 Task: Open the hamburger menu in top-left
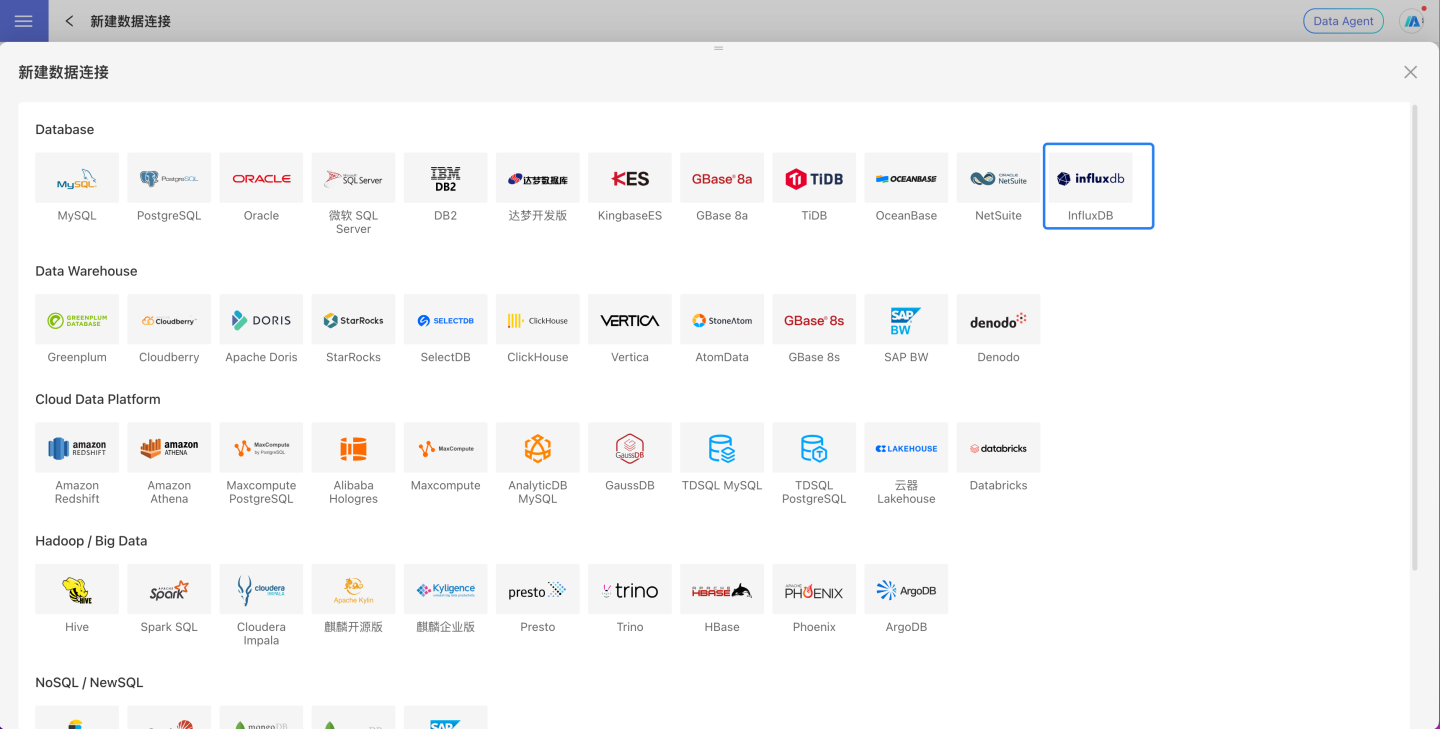click(x=24, y=21)
